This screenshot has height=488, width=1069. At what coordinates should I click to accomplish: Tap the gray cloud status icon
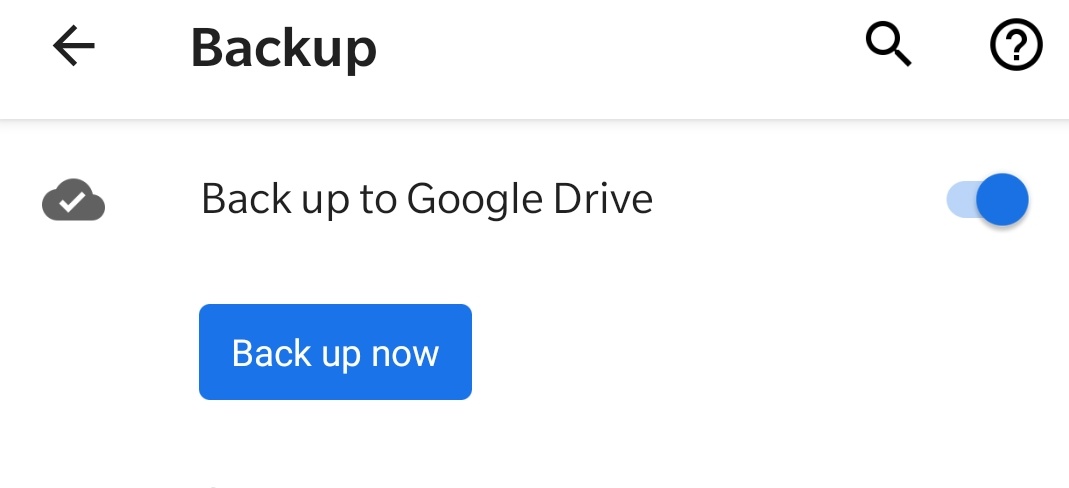pyautogui.click(x=74, y=200)
